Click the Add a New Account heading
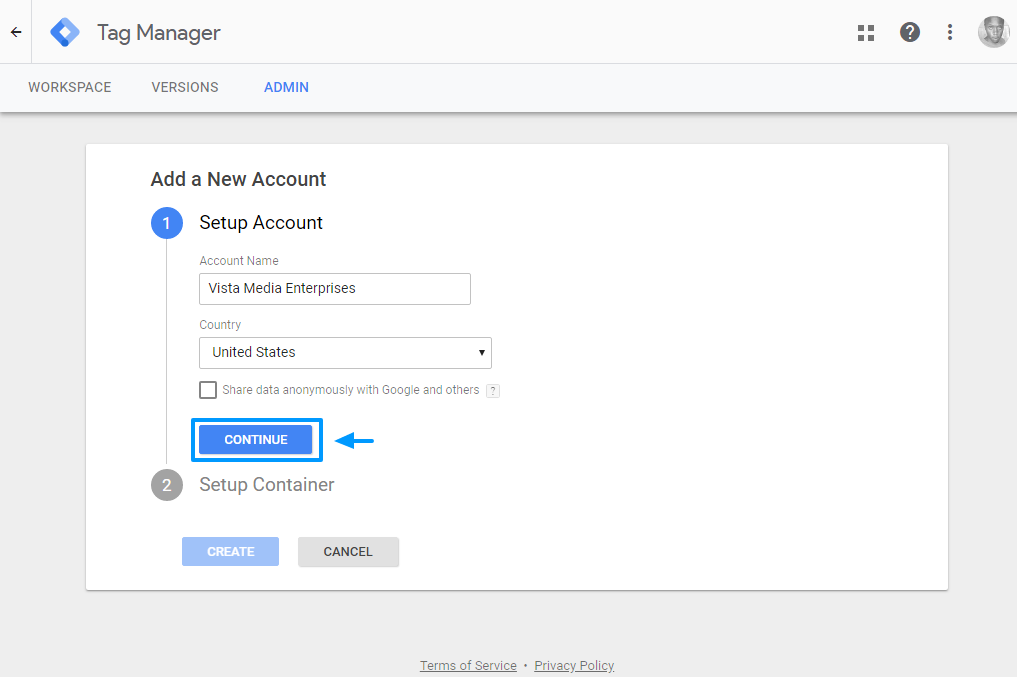Screen dimensions: 1017x677 (238, 179)
